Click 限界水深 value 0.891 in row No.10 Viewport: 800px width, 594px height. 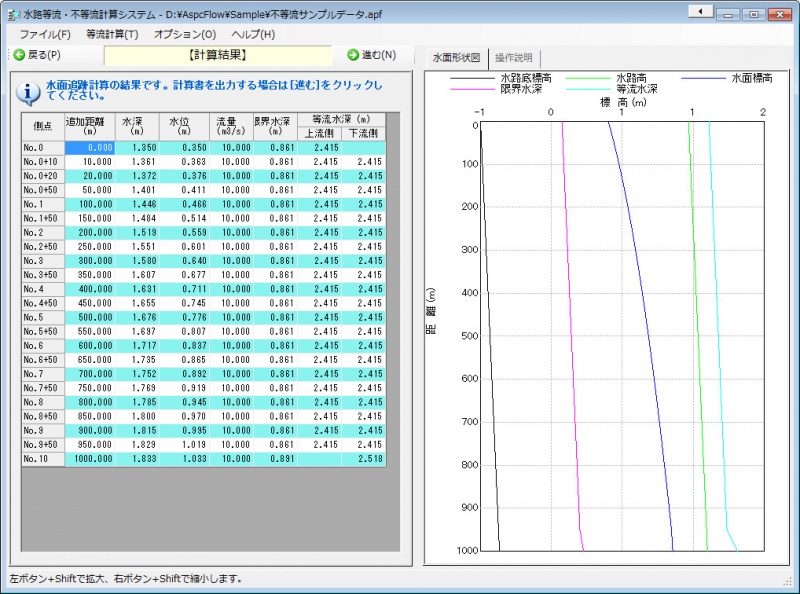point(275,459)
